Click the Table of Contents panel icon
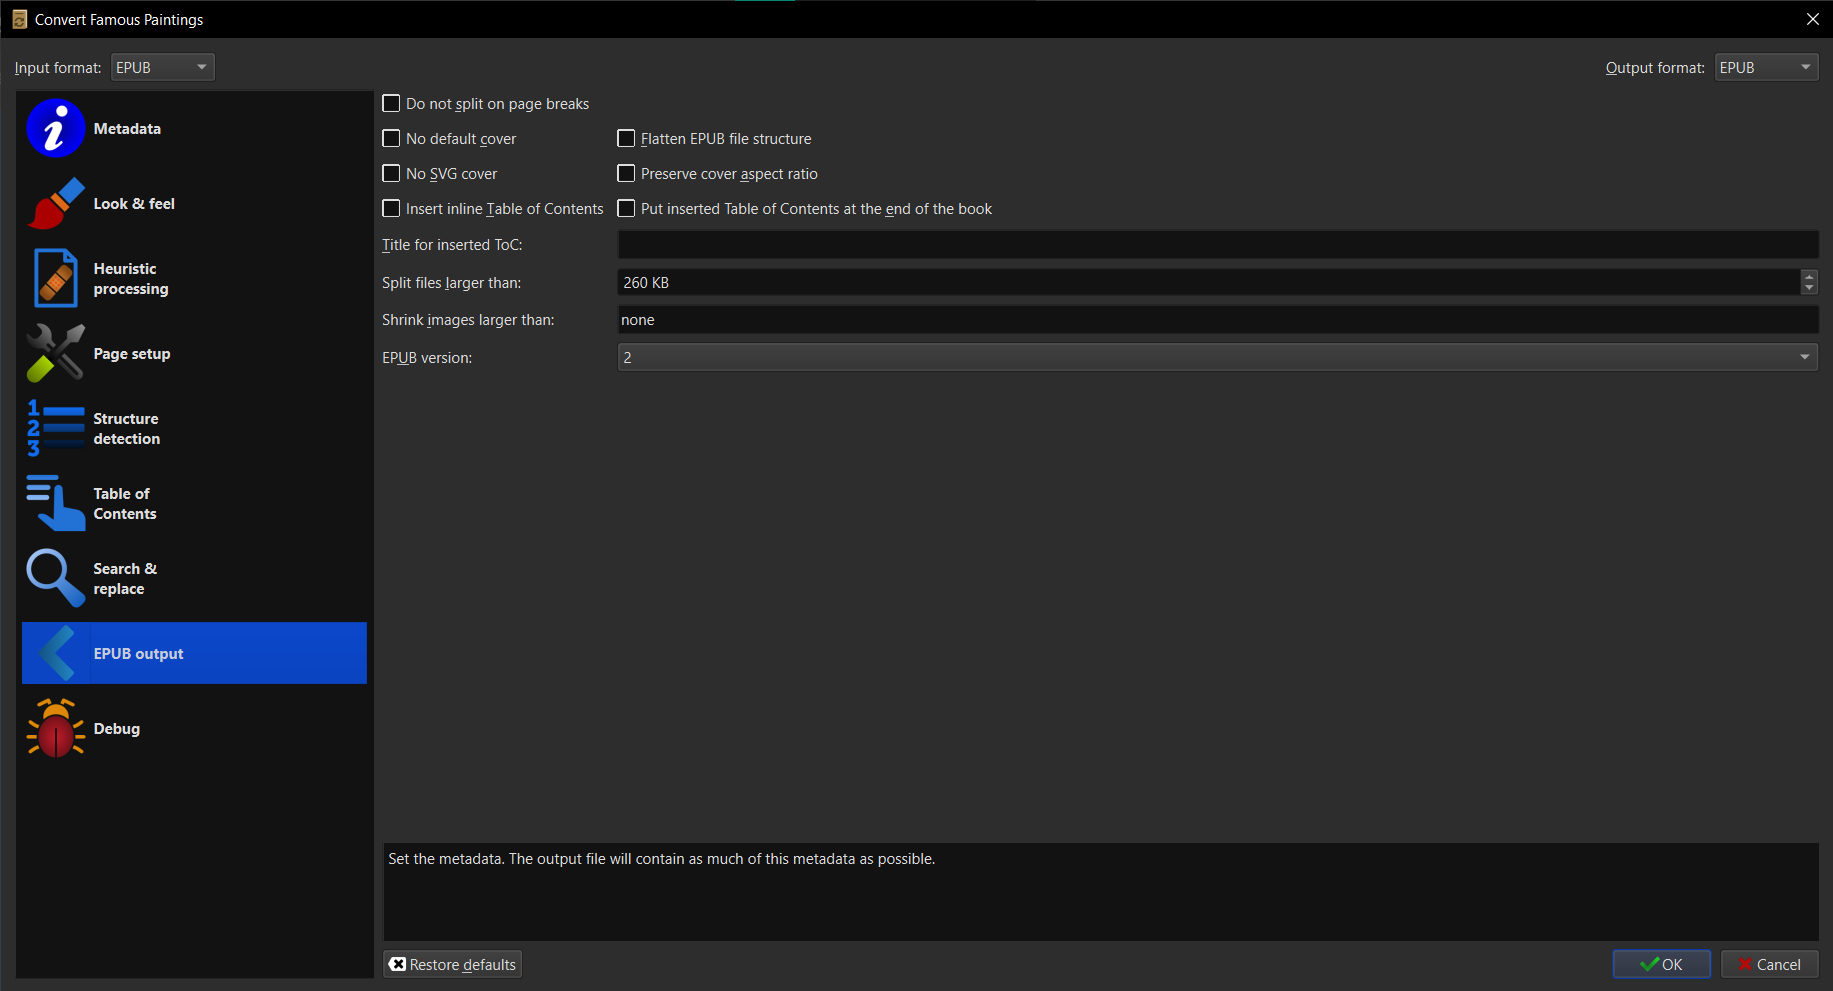 pos(55,503)
